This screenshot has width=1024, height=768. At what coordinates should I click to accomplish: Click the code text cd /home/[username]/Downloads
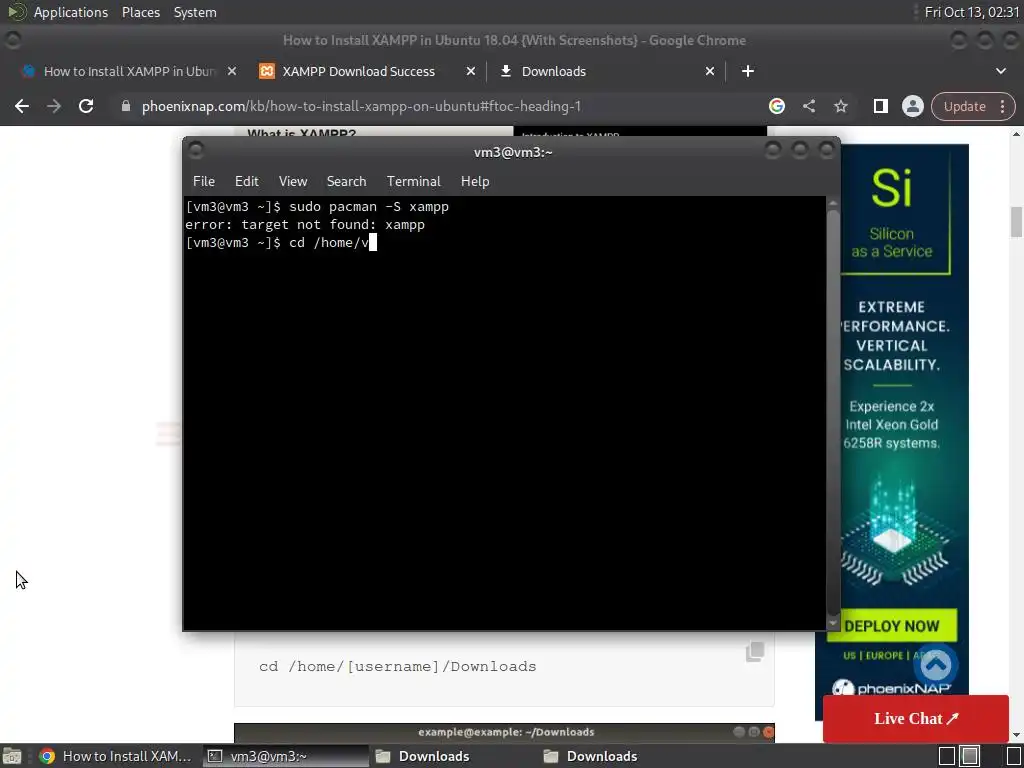[x=397, y=667]
